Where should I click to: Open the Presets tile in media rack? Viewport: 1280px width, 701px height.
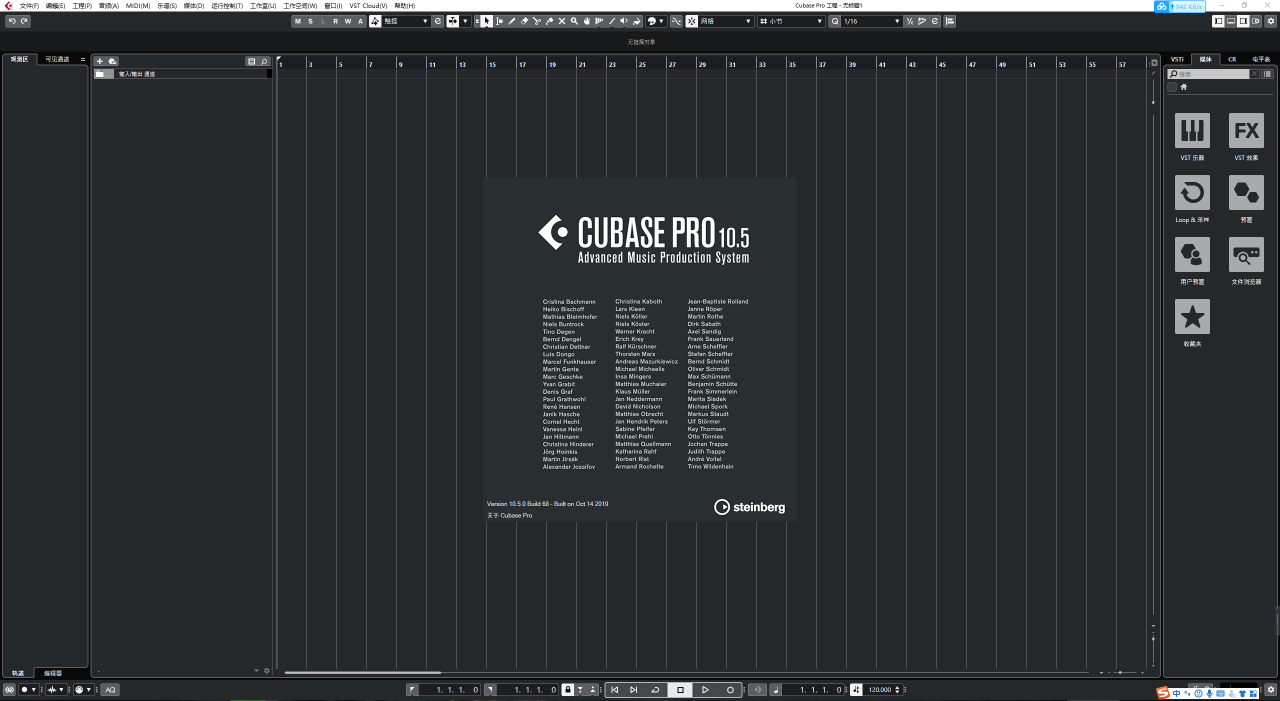point(1246,193)
